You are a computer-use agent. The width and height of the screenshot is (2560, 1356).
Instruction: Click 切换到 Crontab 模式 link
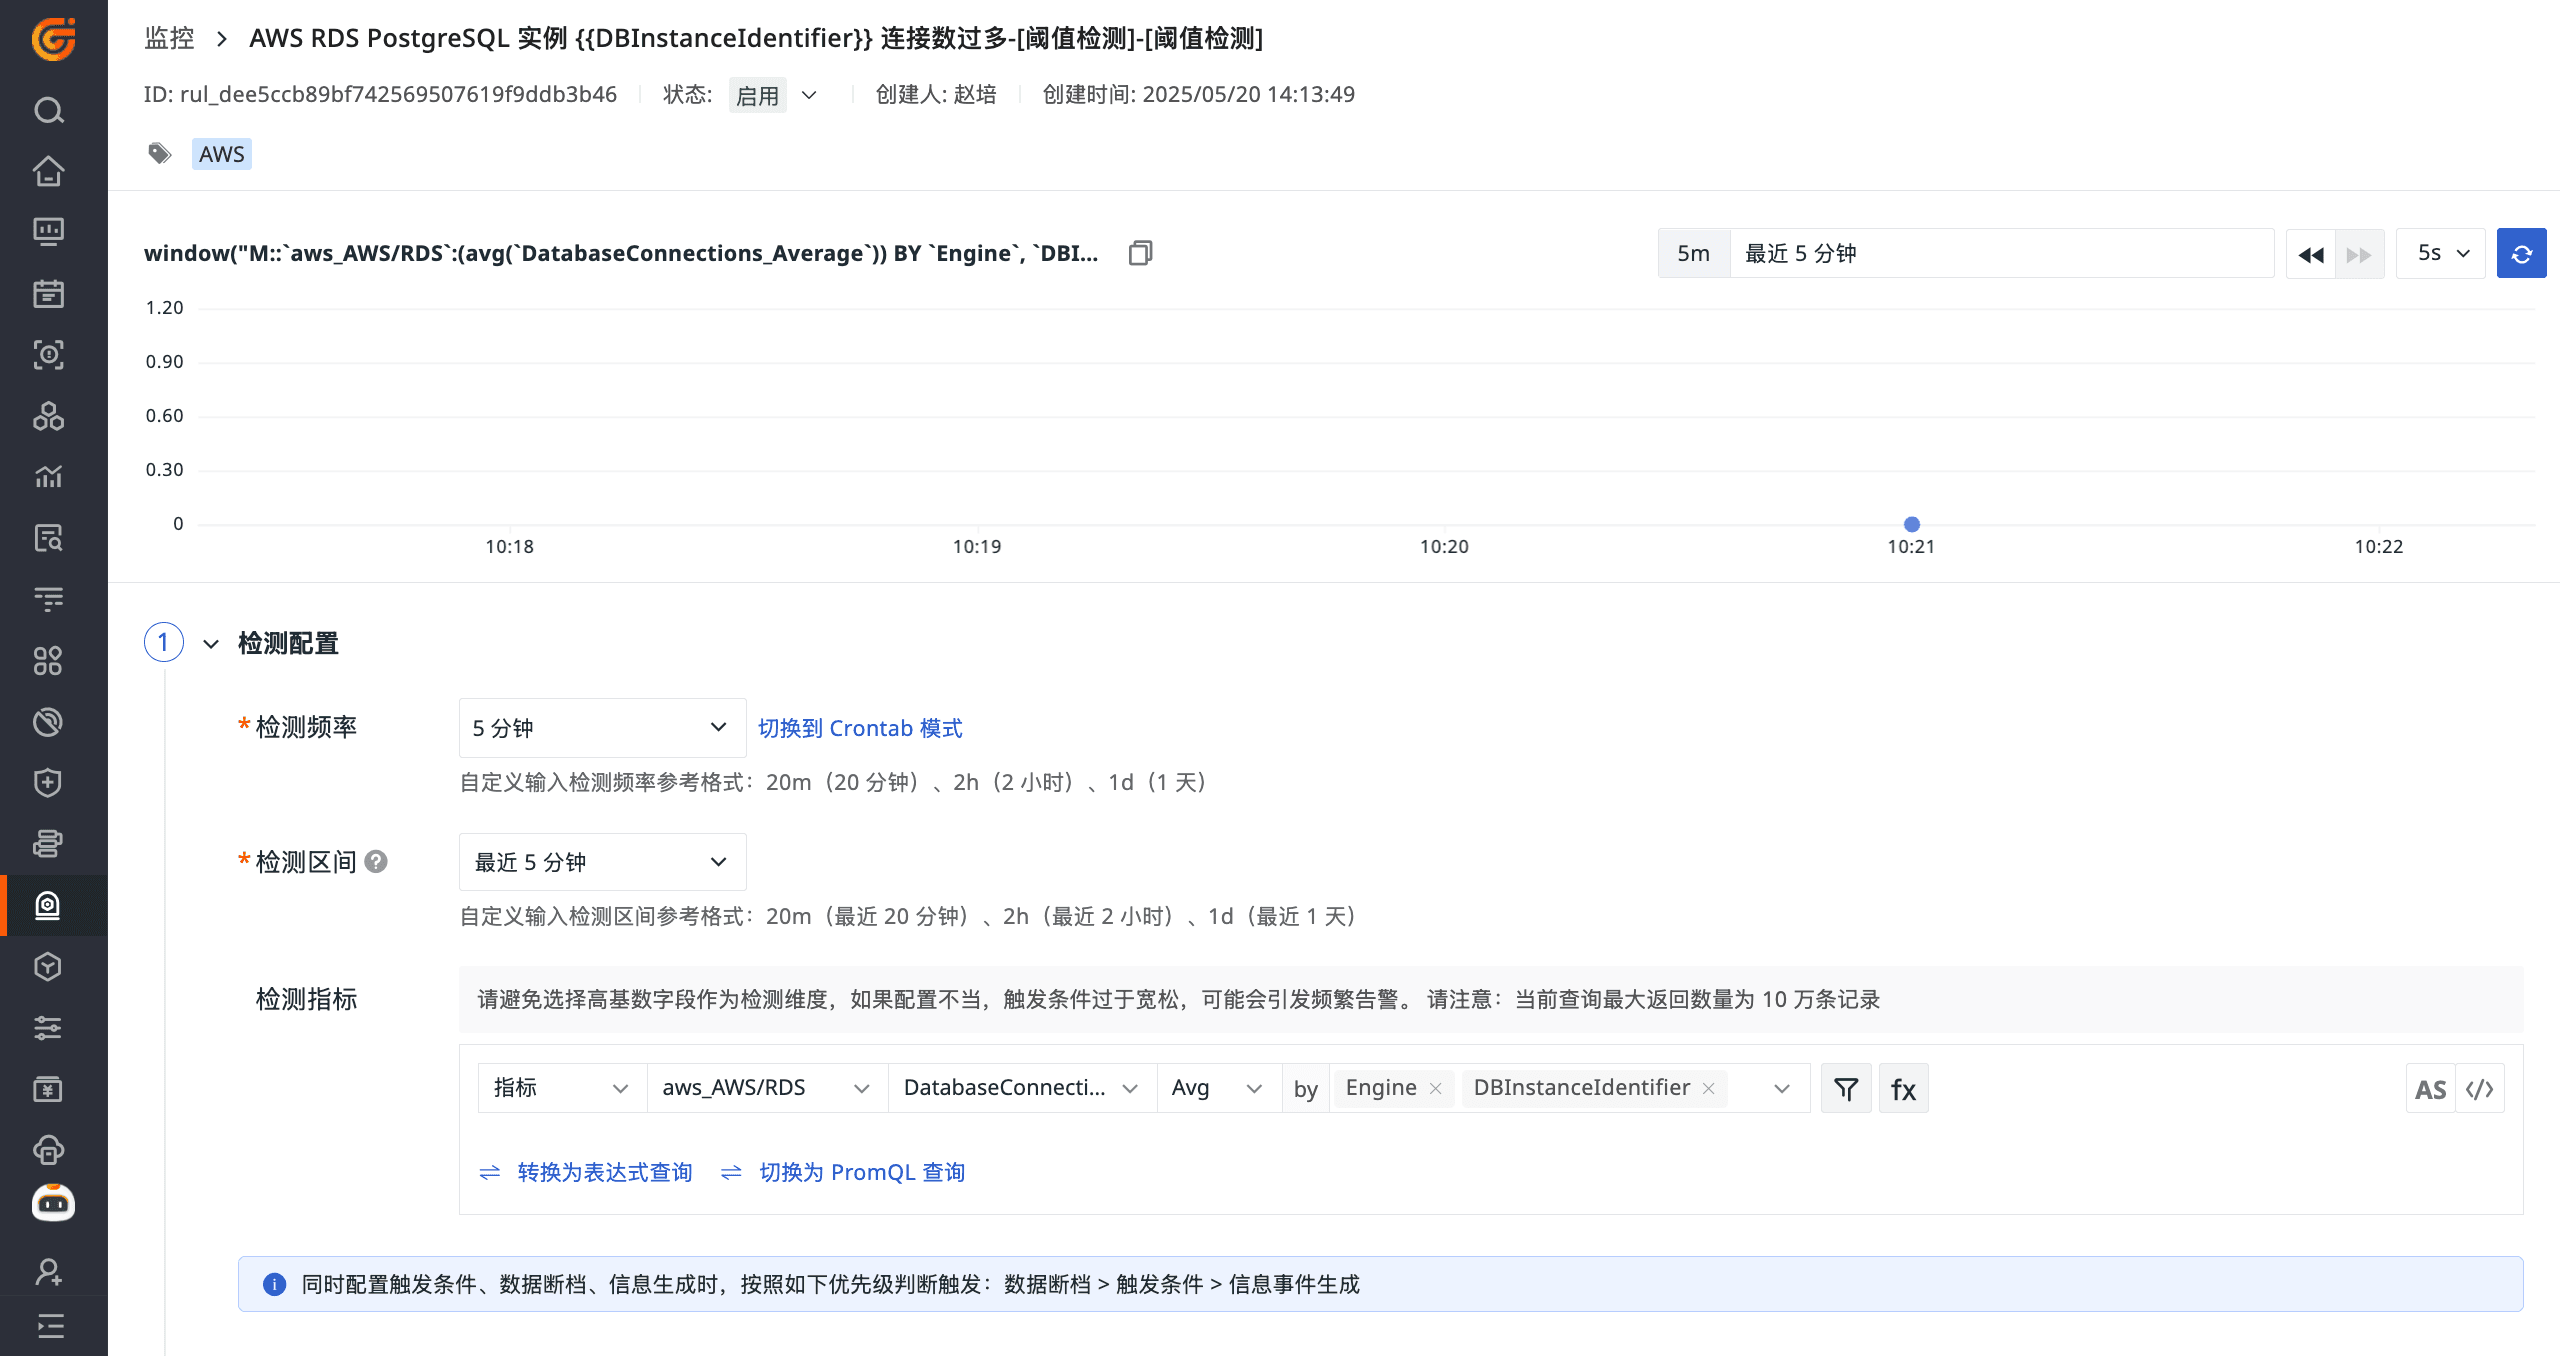(x=860, y=728)
